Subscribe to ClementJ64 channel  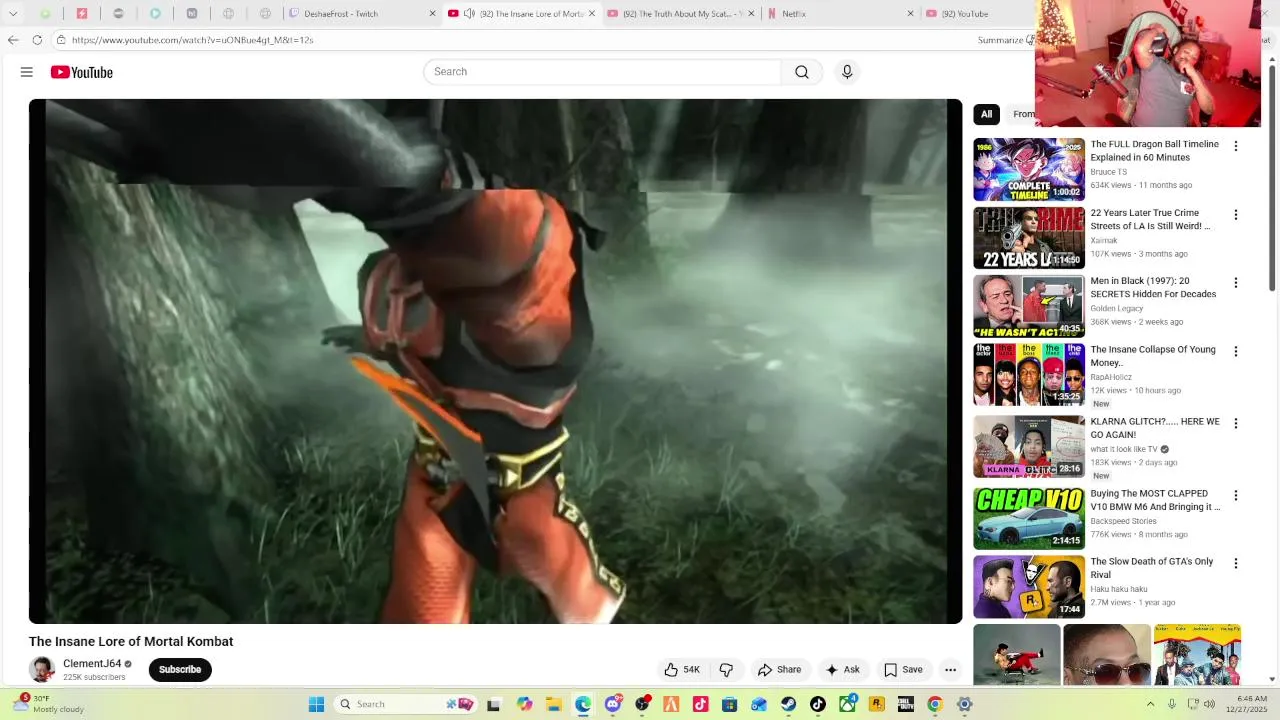click(x=180, y=670)
